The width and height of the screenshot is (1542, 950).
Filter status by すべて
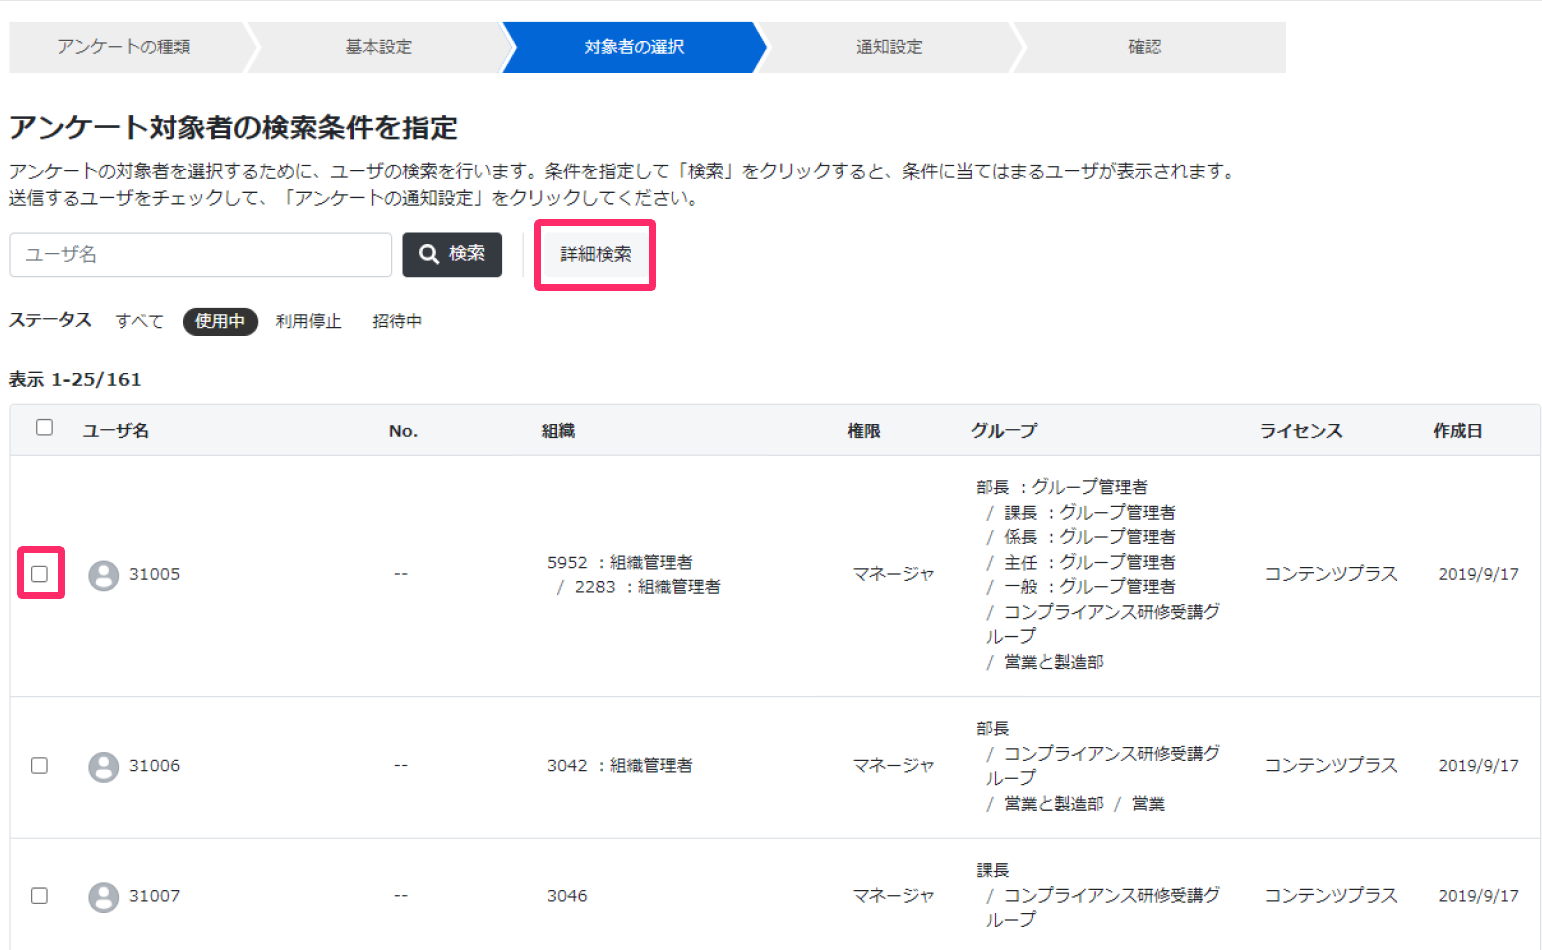[x=139, y=321]
